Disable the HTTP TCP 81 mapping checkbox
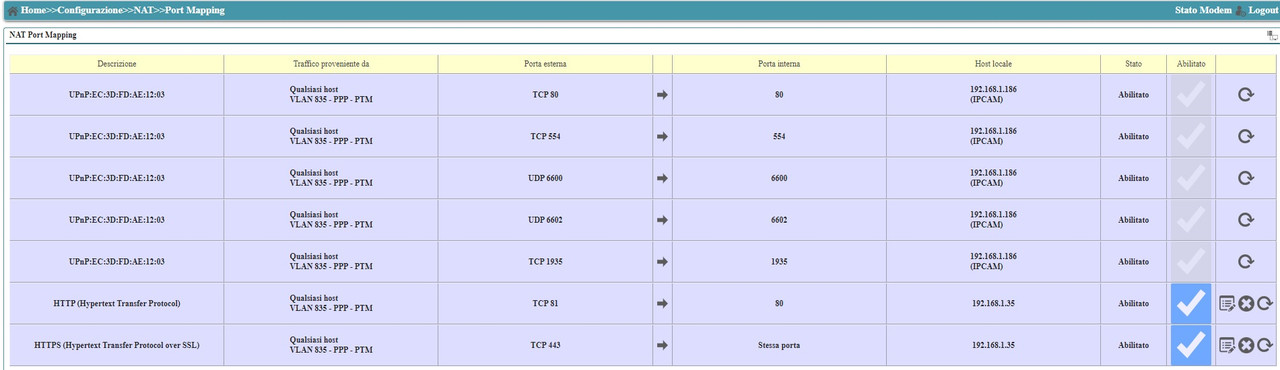This screenshot has width=1280, height=370. coord(1190,303)
